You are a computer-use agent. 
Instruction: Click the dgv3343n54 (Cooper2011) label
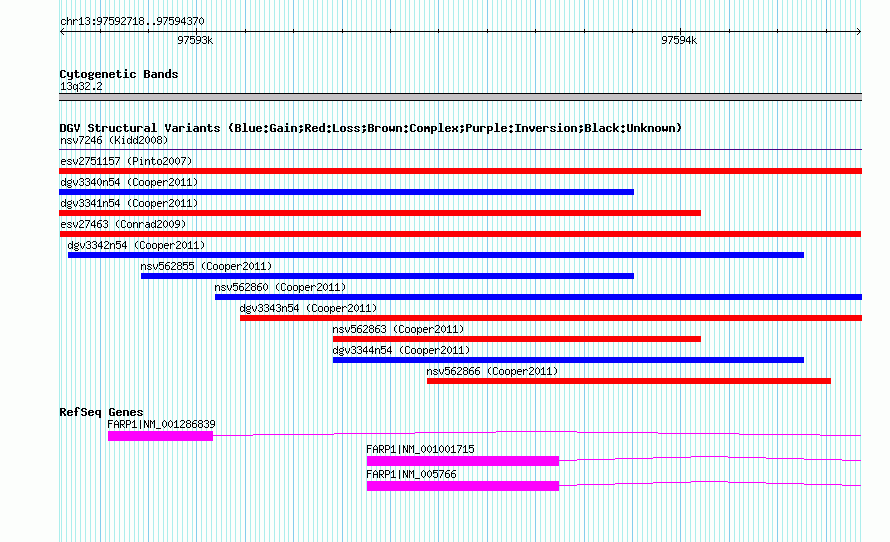308,308
